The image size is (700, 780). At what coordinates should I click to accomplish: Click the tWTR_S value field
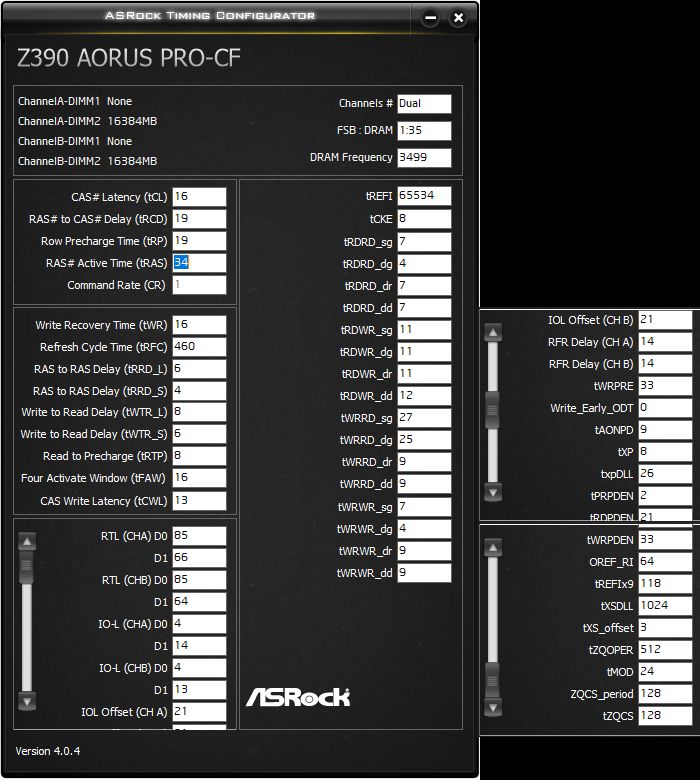pos(199,434)
